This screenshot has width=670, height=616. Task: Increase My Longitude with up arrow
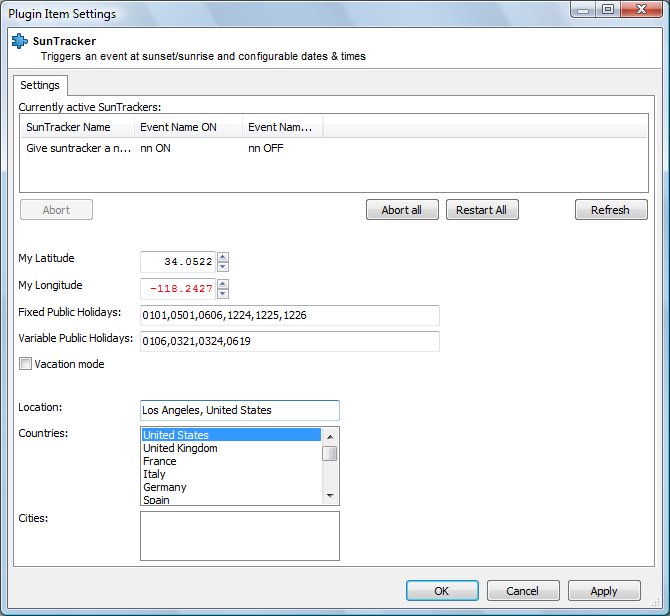tap(223, 284)
